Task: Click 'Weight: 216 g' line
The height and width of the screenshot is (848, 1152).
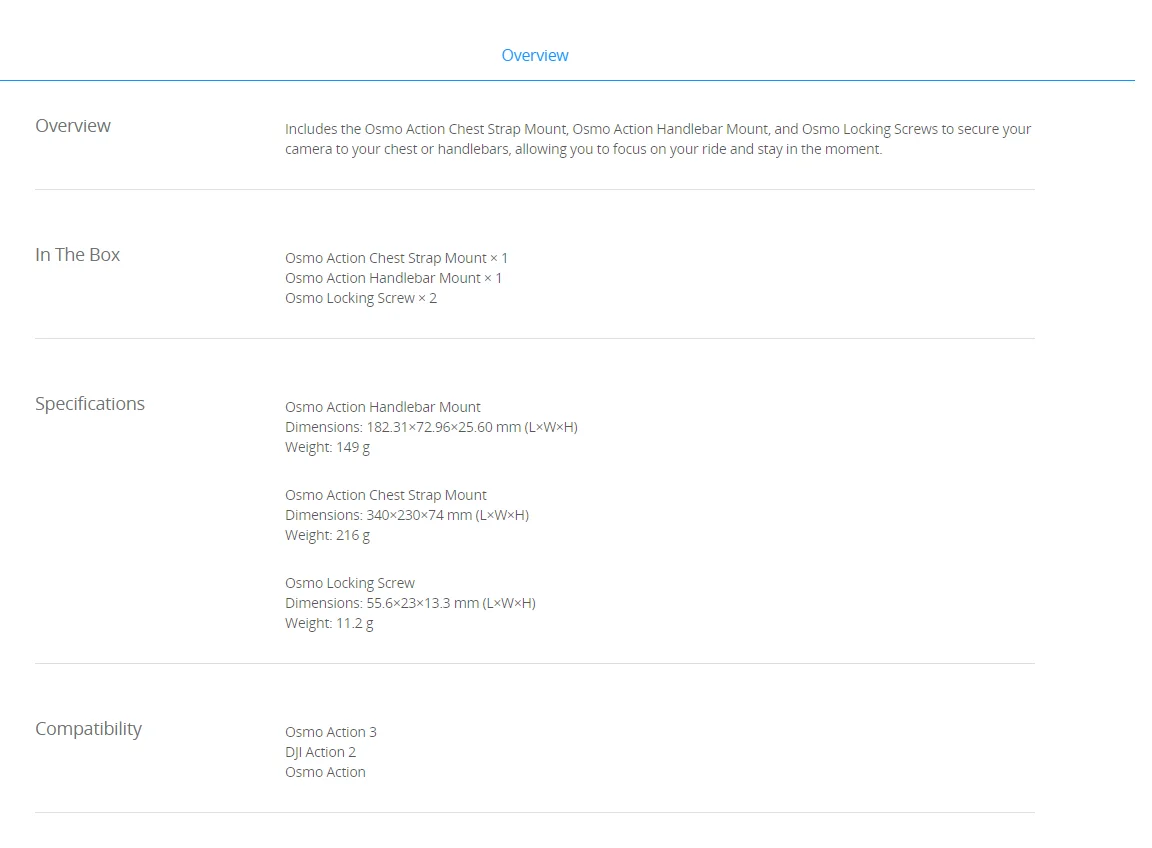Action: click(328, 535)
